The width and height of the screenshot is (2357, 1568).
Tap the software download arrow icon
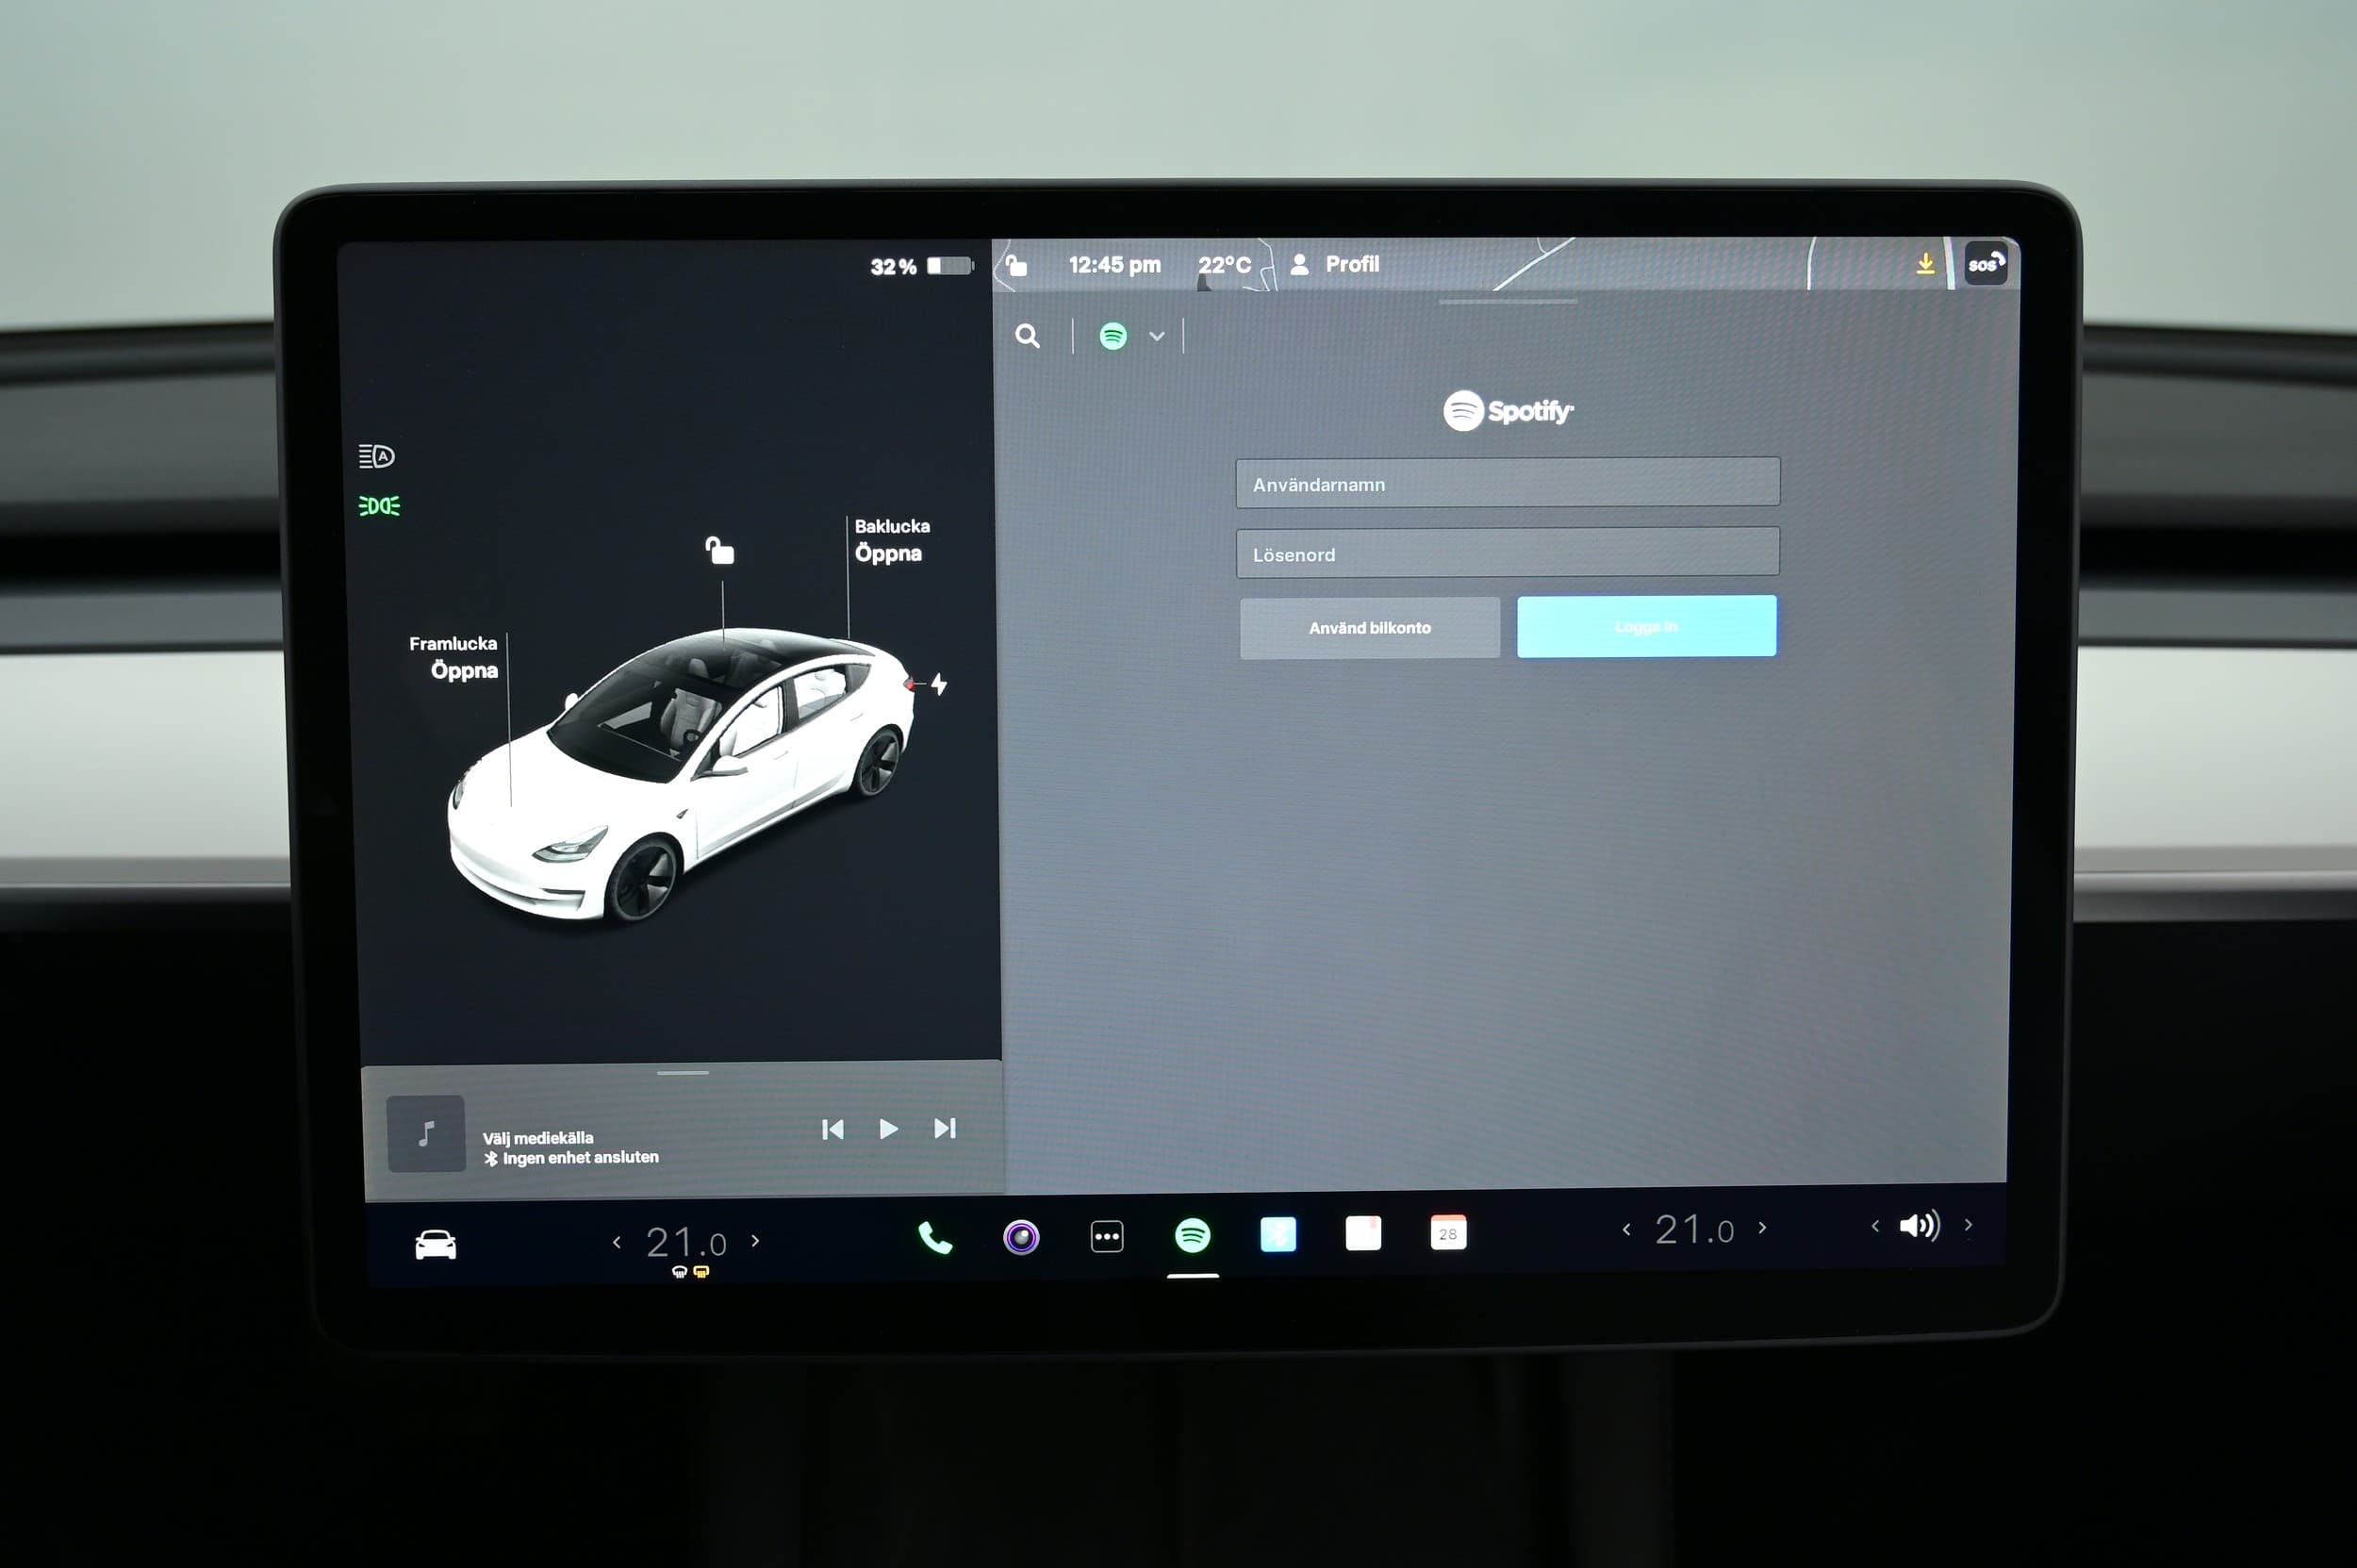(1925, 264)
